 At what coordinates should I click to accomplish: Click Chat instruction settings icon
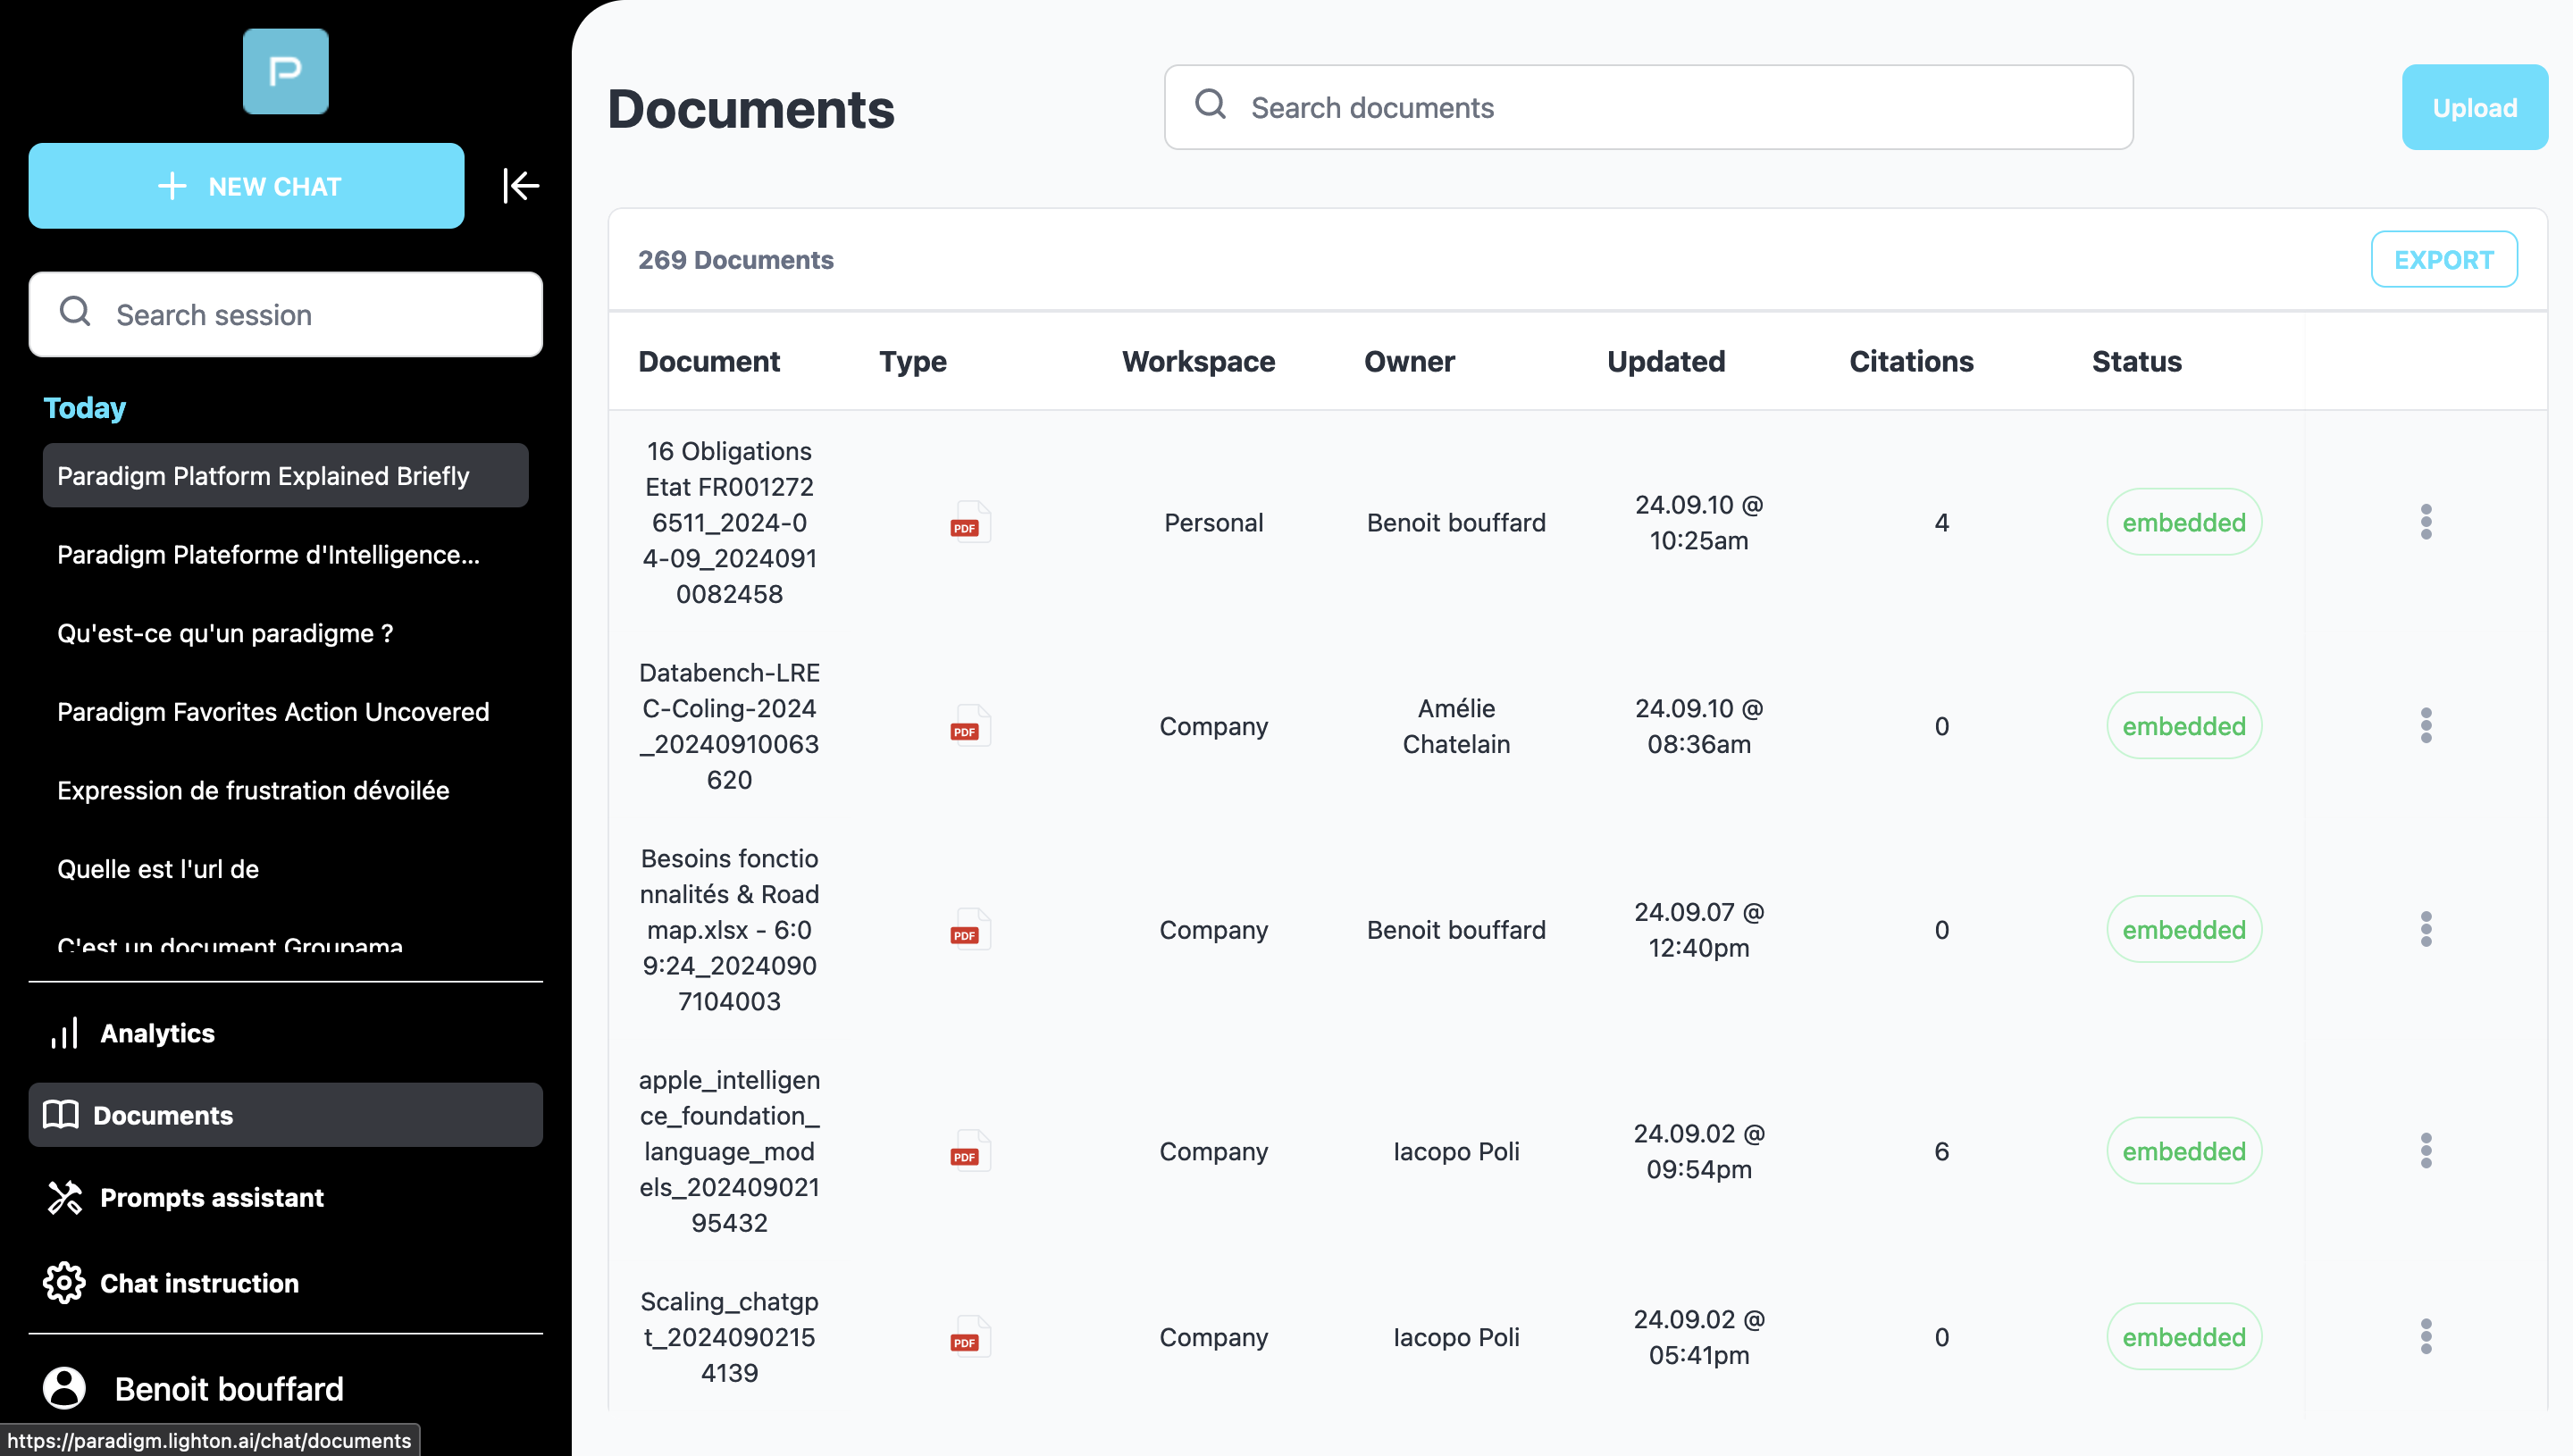(65, 1281)
